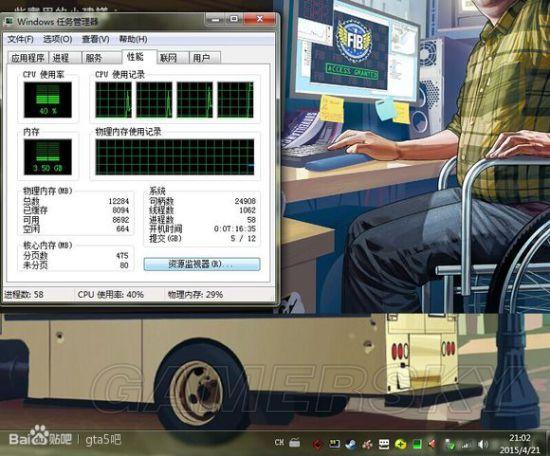Click the green checkmark shield tray icon

(x=449, y=445)
